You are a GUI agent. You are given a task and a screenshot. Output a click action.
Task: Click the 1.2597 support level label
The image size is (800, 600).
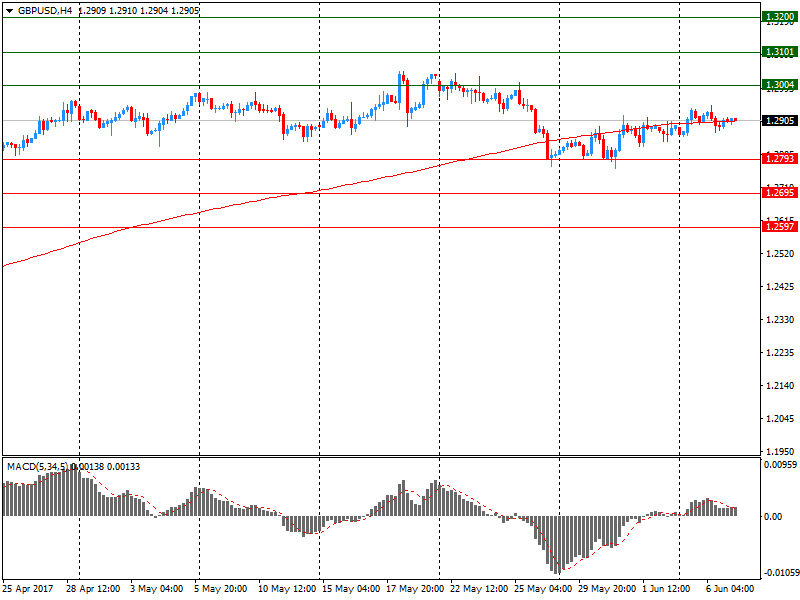point(780,227)
